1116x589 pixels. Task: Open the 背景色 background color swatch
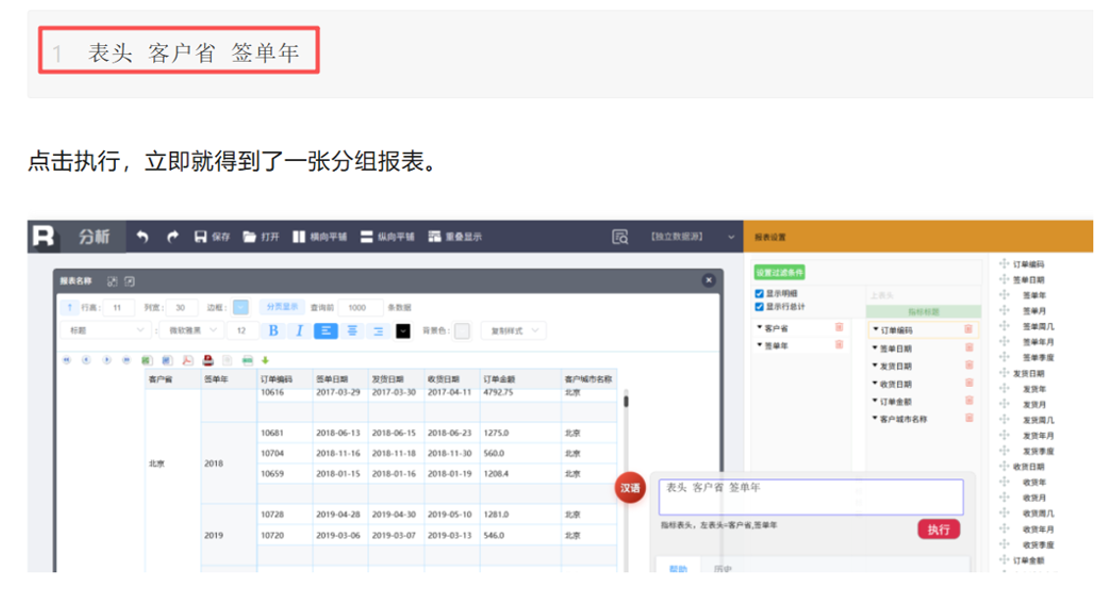462,331
